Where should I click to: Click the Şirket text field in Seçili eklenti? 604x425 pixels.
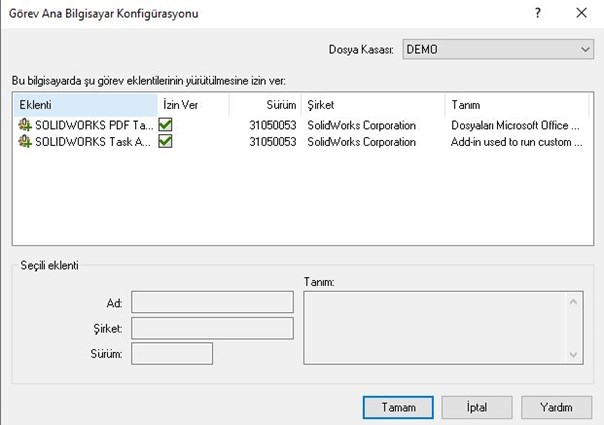(212, 328)
